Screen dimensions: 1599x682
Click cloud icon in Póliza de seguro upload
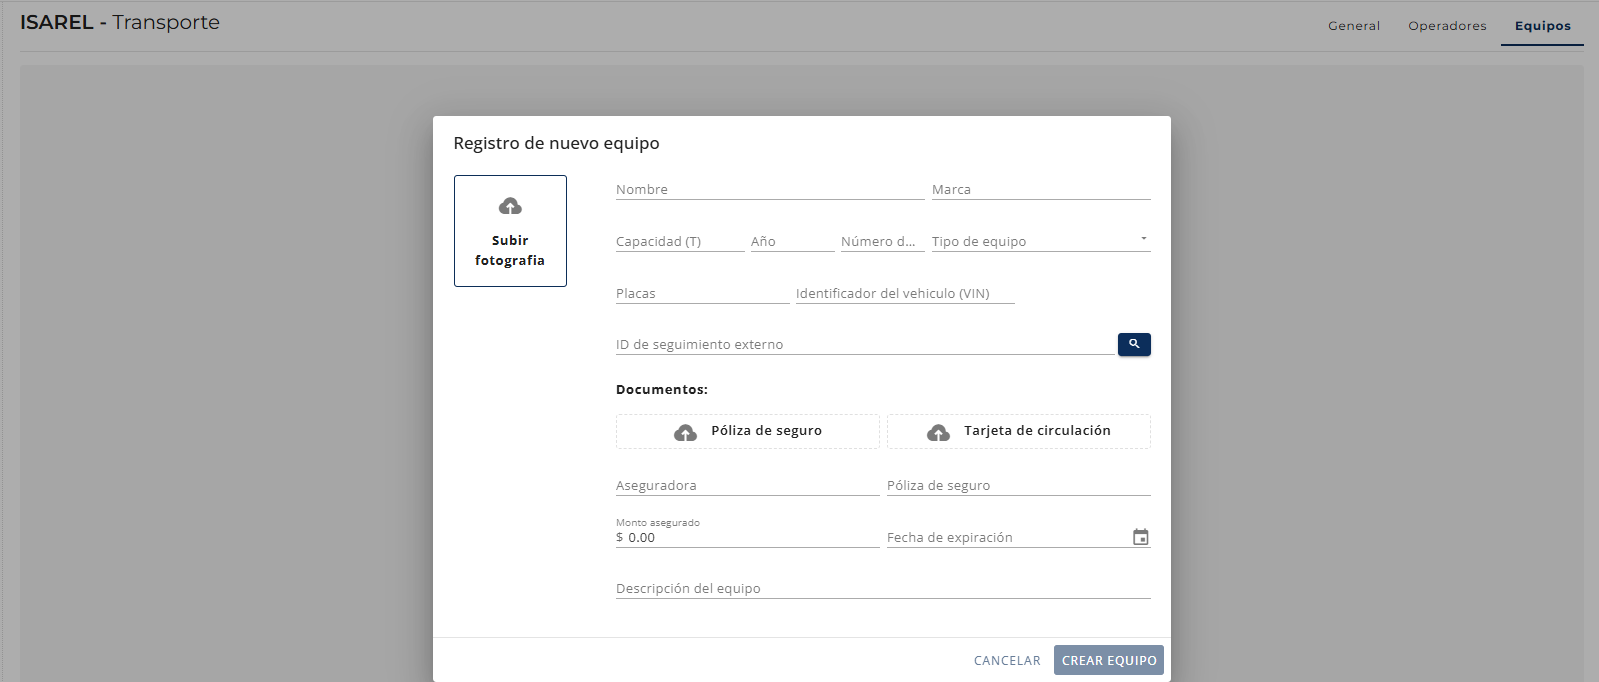685,432
